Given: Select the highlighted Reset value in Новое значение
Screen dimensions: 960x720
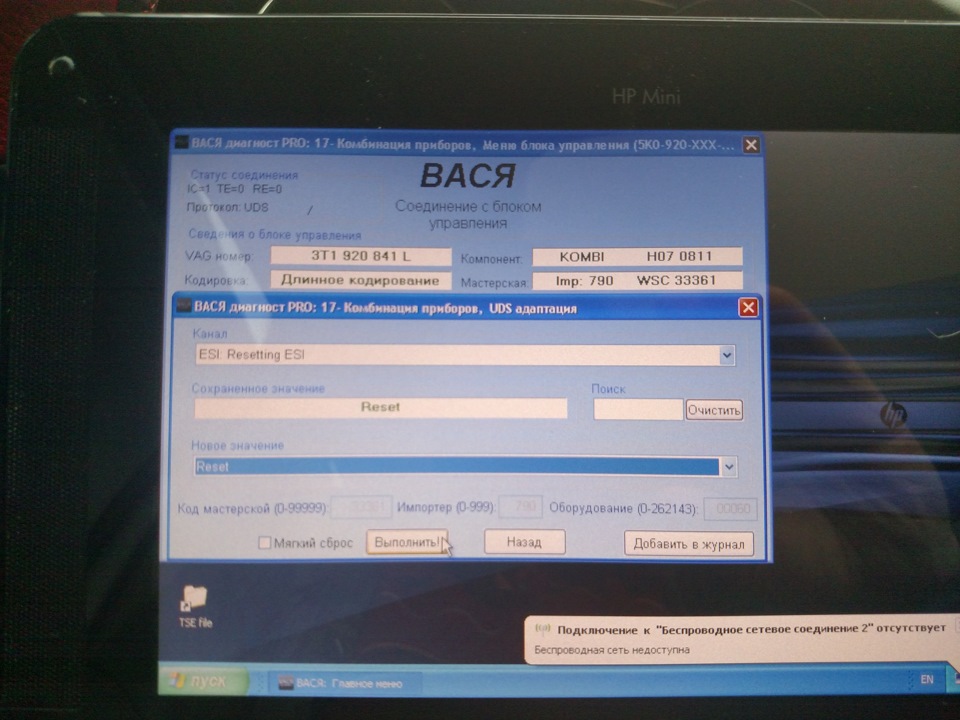Looking at the screenshot, I should (457, 467).
